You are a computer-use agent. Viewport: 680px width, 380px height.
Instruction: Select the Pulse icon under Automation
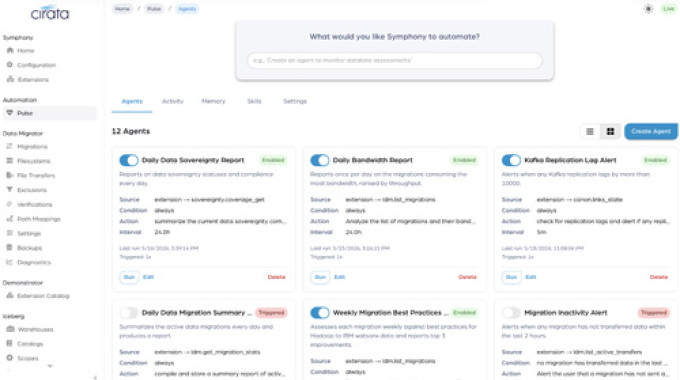point(10,113)
